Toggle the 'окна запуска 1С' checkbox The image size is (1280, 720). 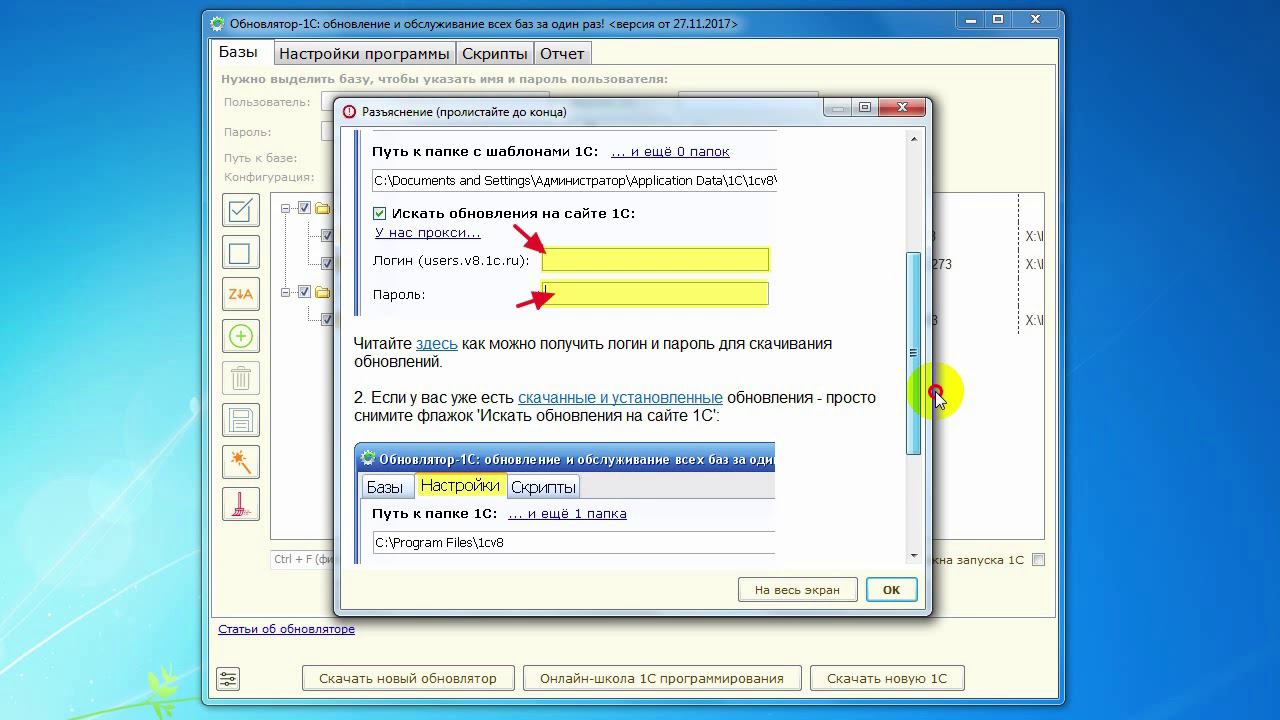[x=1038, y=560]
